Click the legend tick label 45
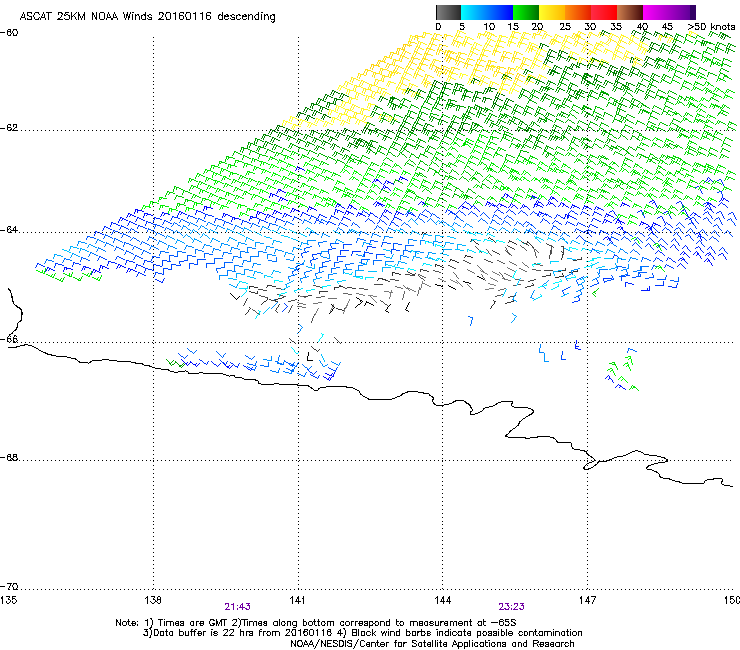Image resolution: width=740 pixels, height=650 pixels. click(667, 27)
